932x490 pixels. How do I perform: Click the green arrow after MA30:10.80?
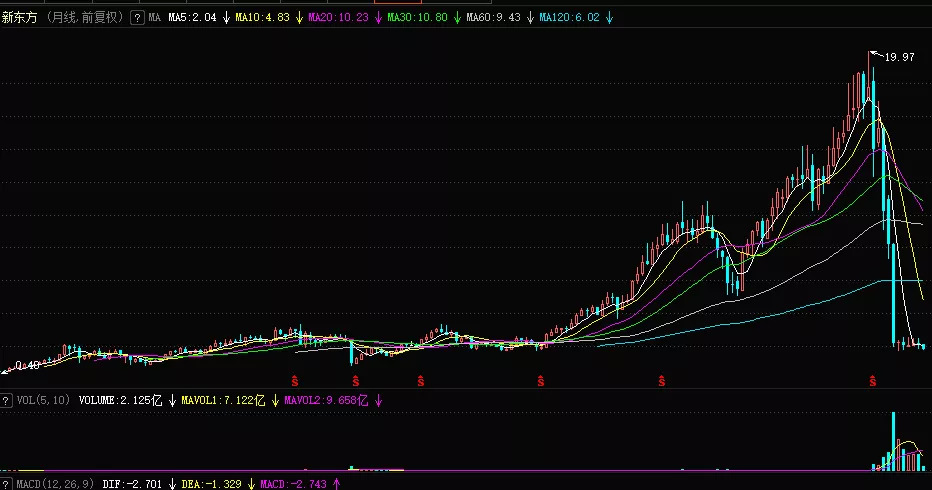tap(454, 18)
